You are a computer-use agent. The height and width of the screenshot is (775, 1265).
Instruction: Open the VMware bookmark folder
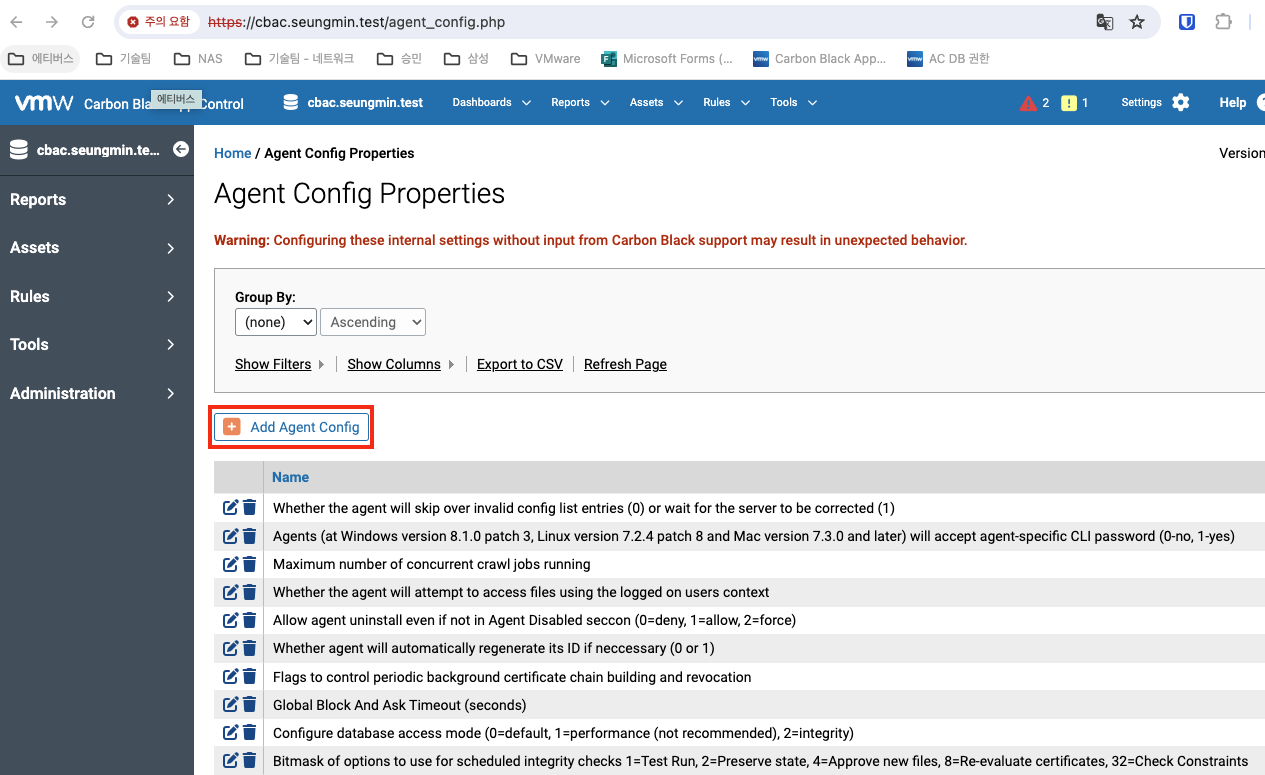pos(545,59)
